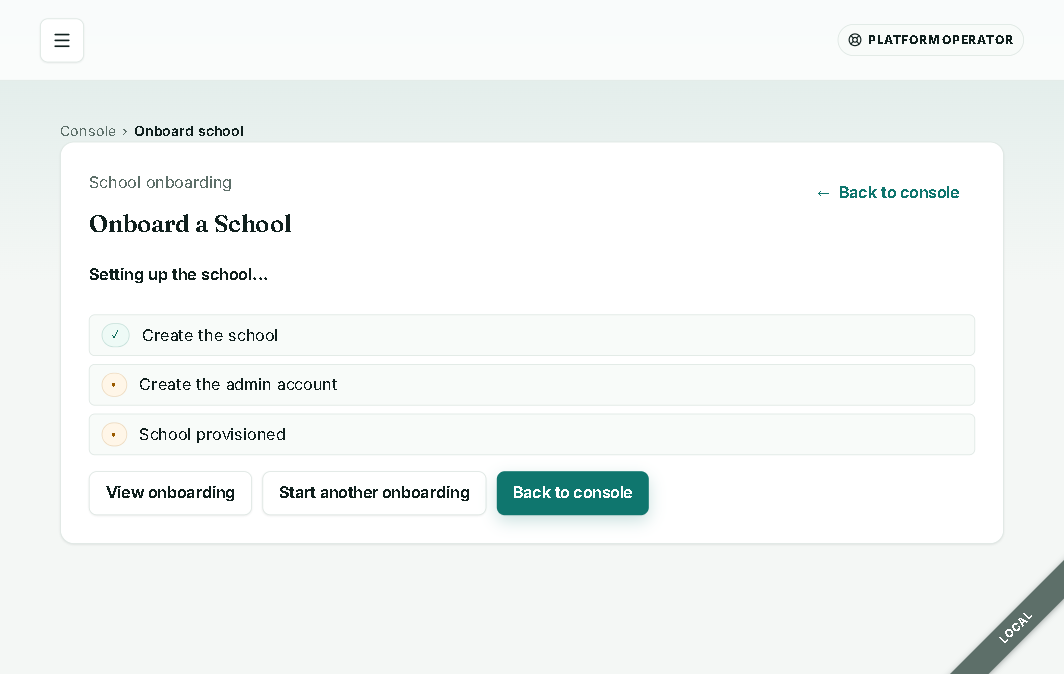Click the School onboarding subtitle
This screenshot has width=1064, height=674.
click(161, 183)
